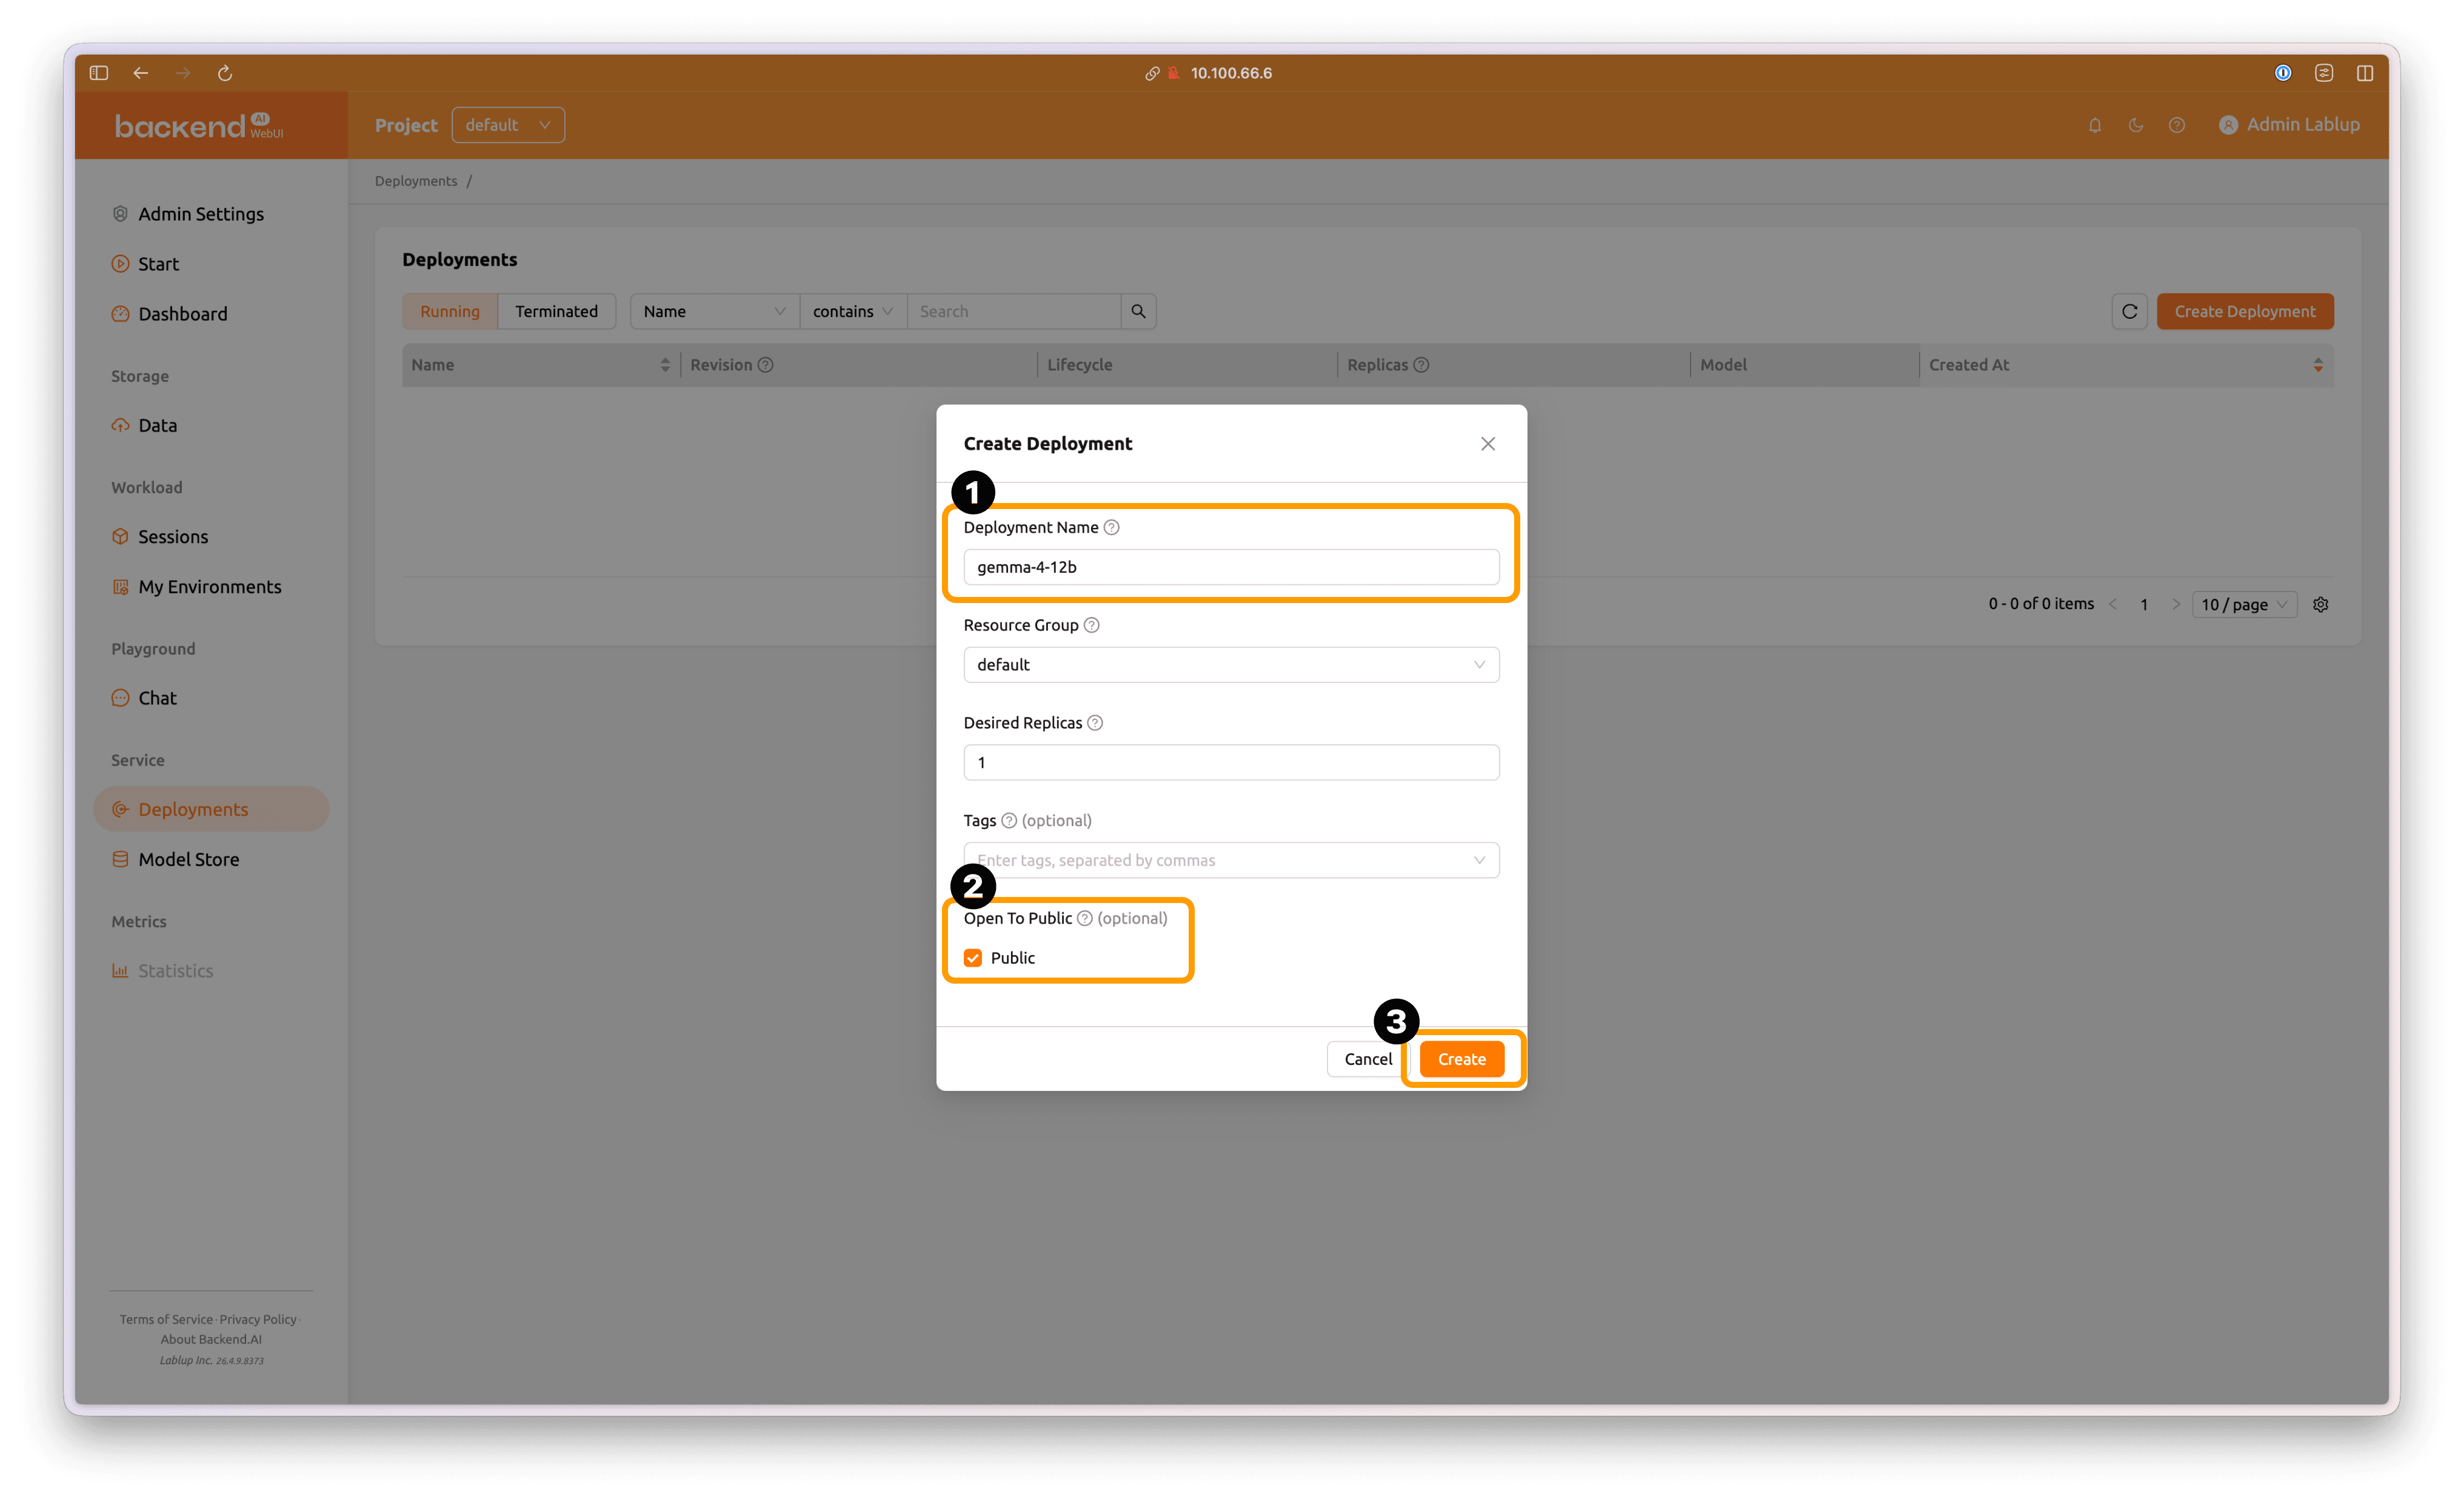Click the Backend.AI WebUI logo

pyautogui.click(x=199, y=125)
